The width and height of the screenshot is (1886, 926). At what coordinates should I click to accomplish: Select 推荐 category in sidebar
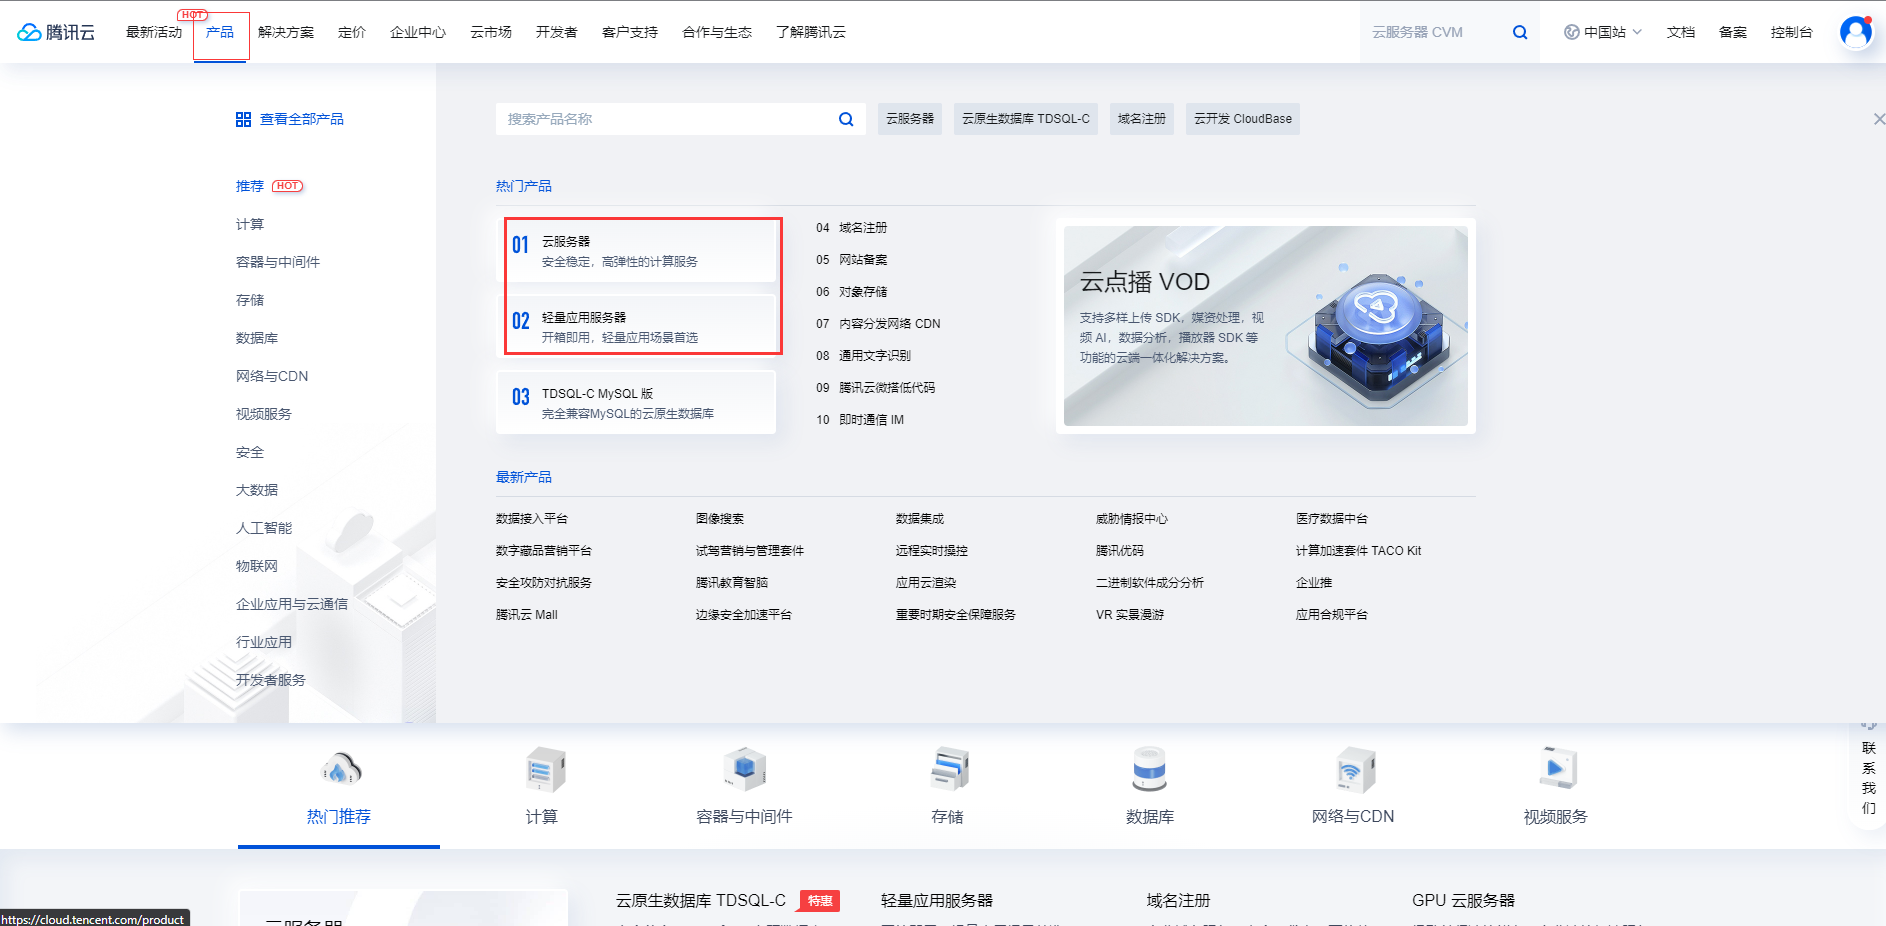point(250,186)
